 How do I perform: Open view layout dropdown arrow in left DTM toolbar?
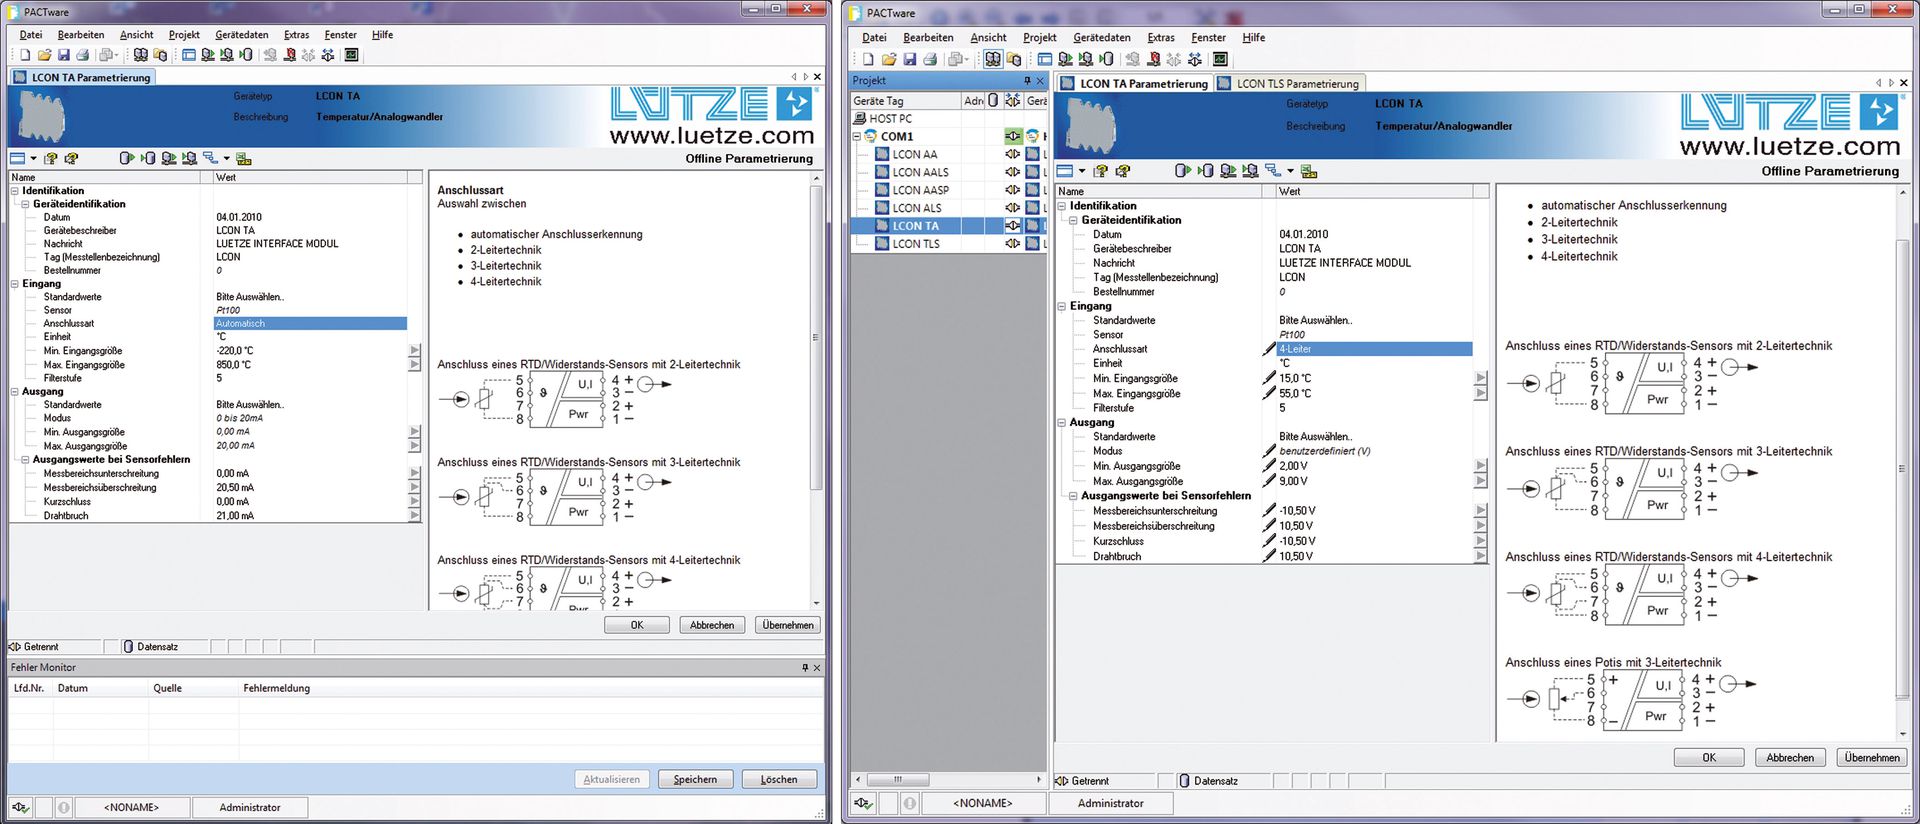coord(33,158)
